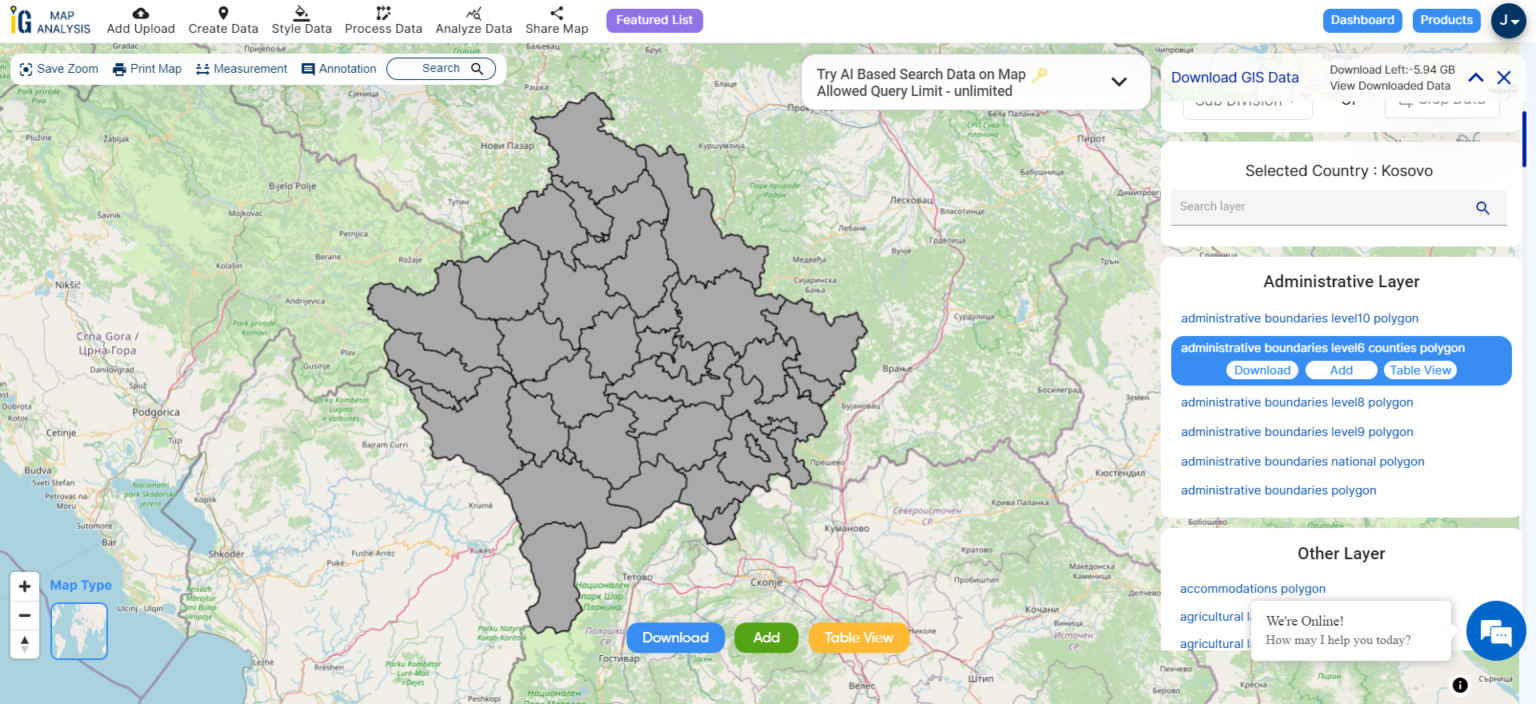Click the Analyze Data icon
This screenshot has width=1536, height=704.
coord(474,13)
